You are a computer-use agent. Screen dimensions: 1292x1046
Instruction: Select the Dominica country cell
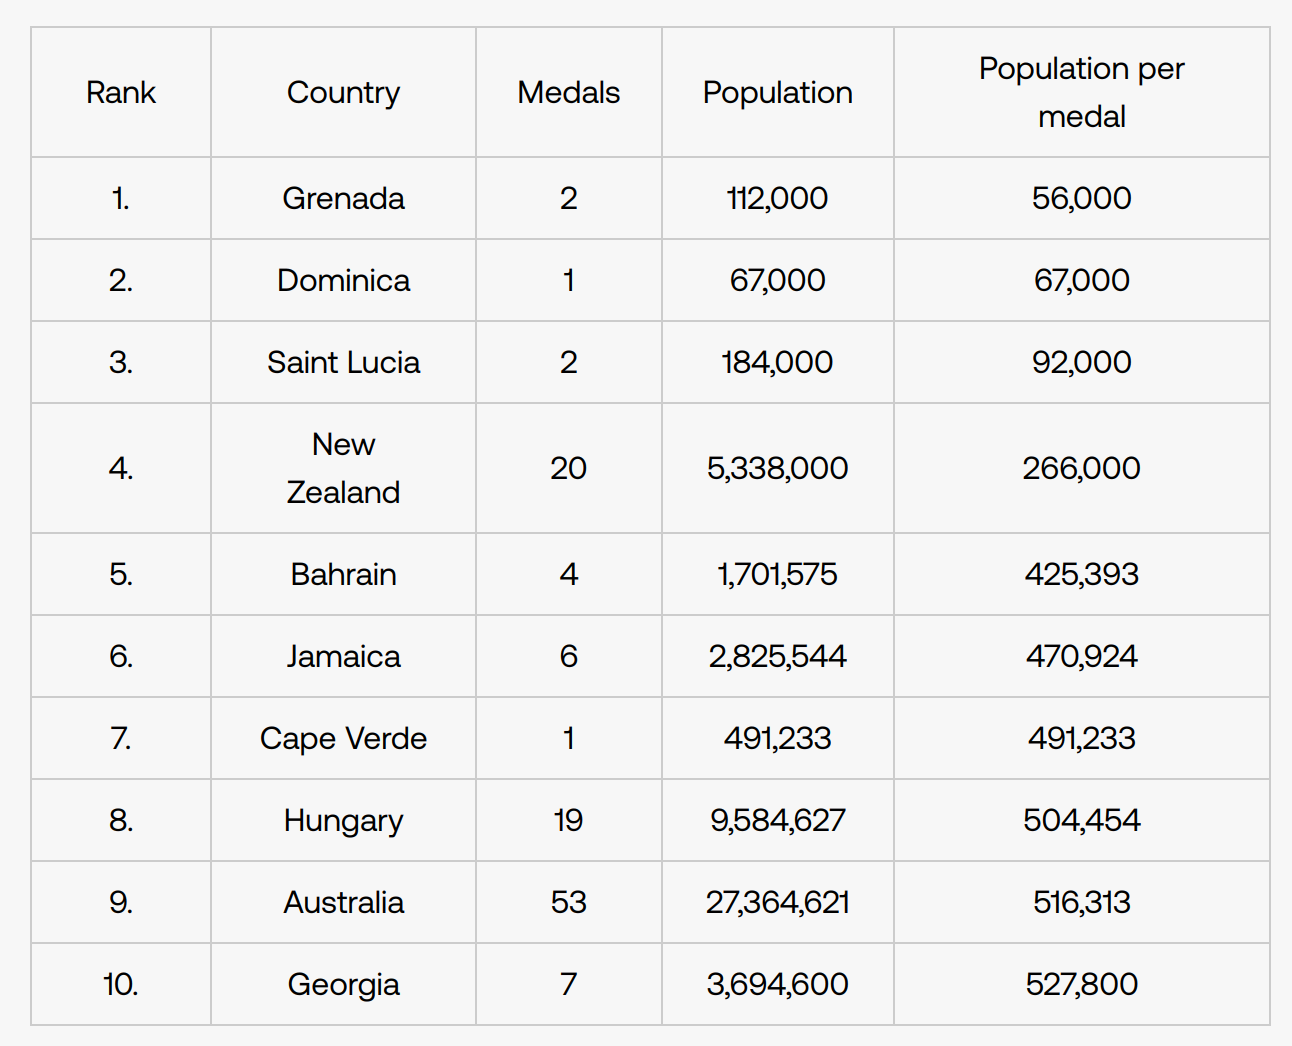click(x=343, y=280)
